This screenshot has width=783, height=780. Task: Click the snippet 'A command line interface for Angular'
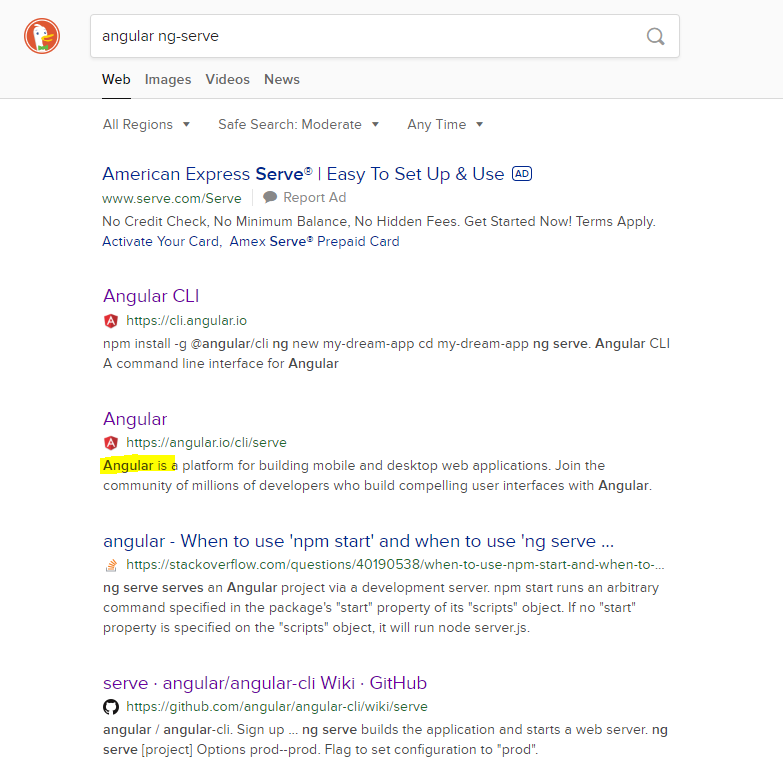(x=221, y=364)
